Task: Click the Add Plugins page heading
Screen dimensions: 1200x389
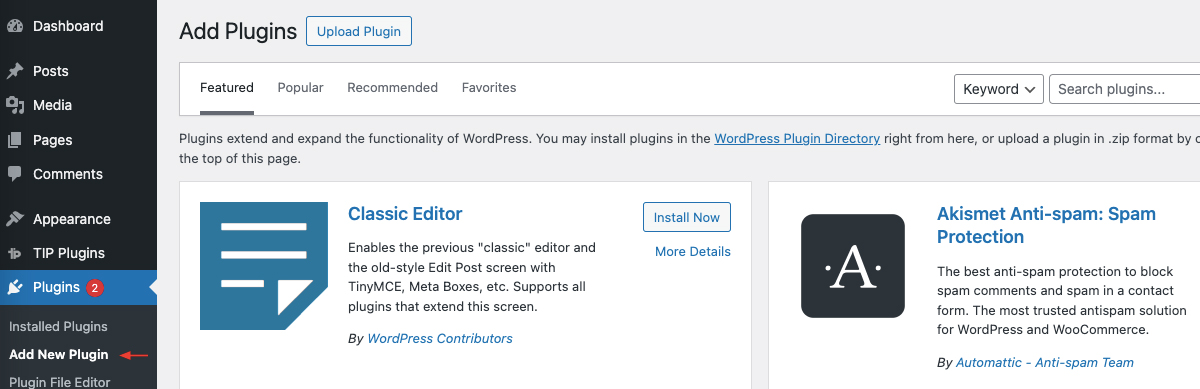Action: click(x=238, y=31)
